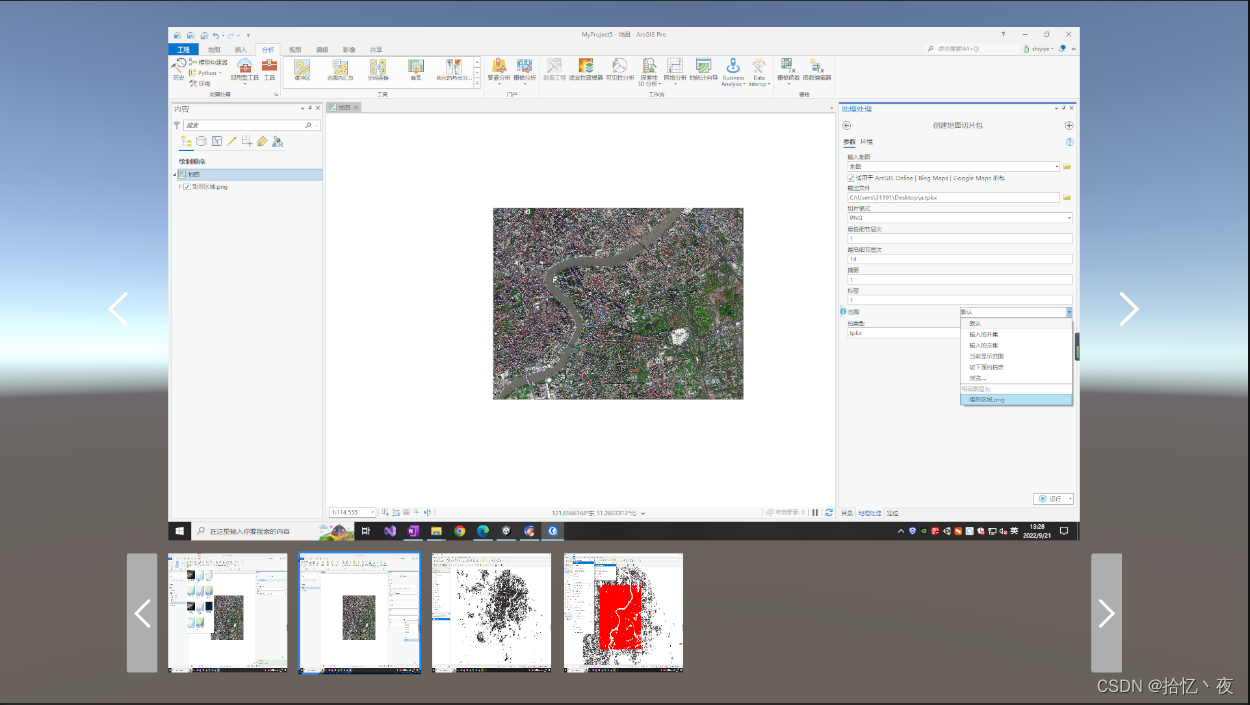Image resolution: width=1250 pixels, height=705 pixels.
Task: Choose the highlighted .png layer option in dropdown
Action: 1016,399
